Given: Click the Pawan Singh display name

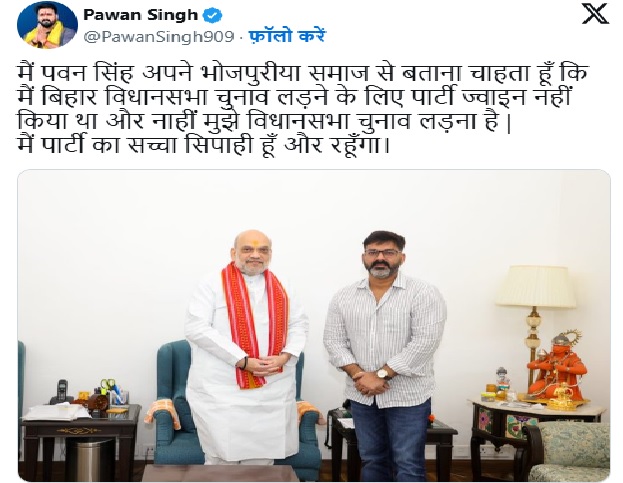Looking at the screenshot, I should click(x=141, y=15).
